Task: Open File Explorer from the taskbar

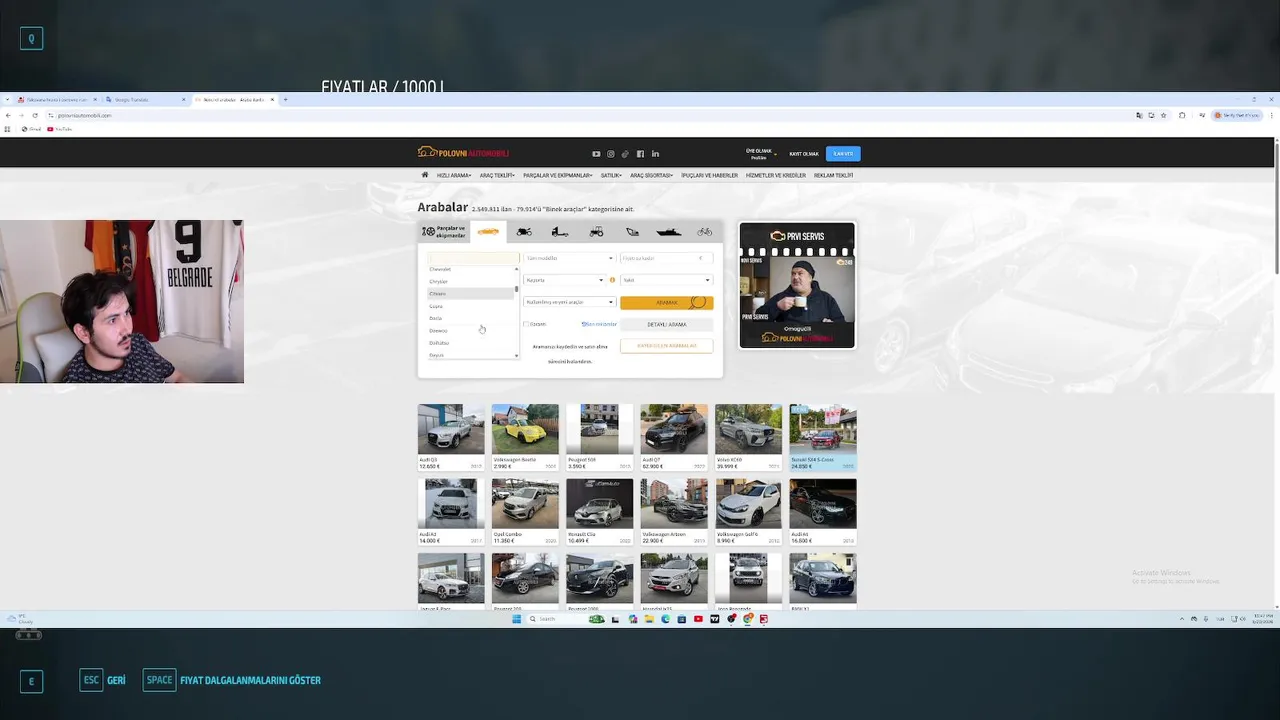Action: (x=649, y=619)
